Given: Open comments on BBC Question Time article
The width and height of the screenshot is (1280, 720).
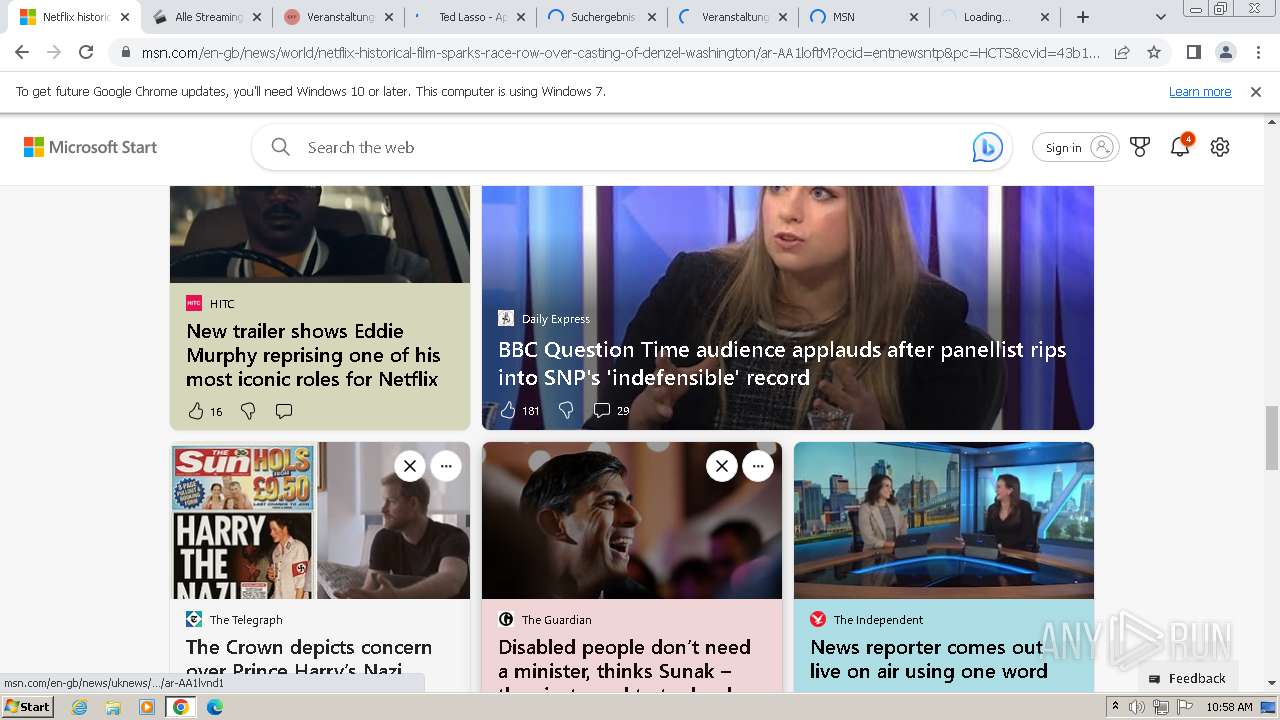Looking at the screenshot, I should [602, 410].
